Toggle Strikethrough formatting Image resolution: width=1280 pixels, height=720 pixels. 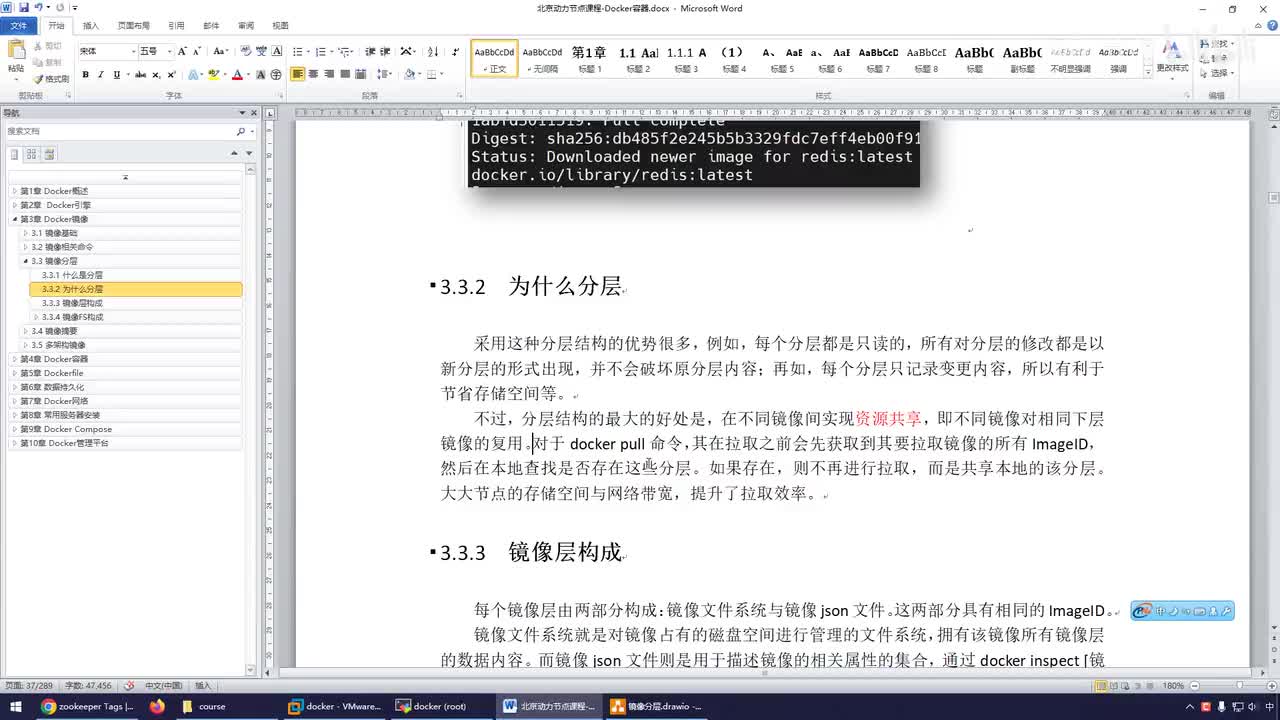[141, 74]
